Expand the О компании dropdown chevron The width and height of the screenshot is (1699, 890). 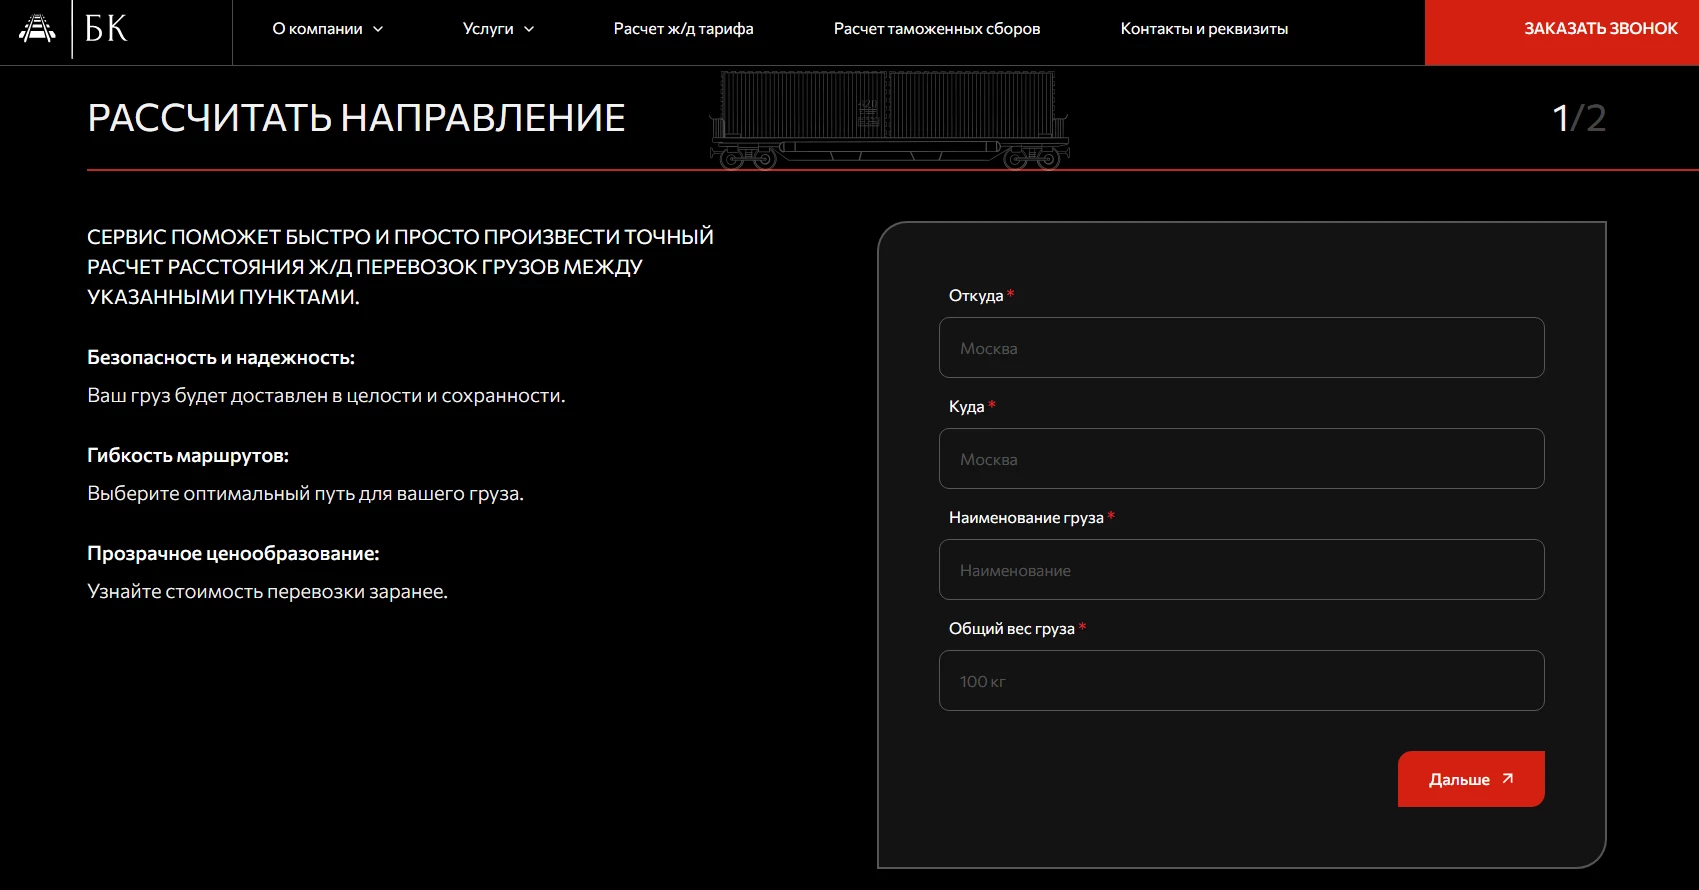click(378, 29)
